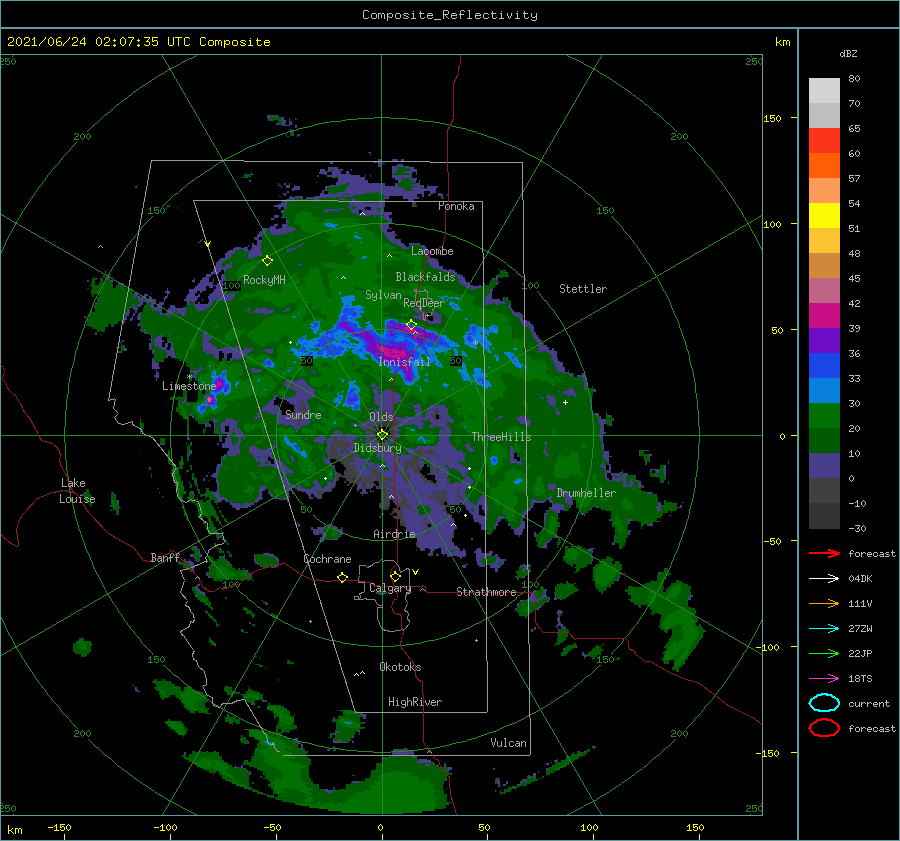Select the Olds label

click(x=381, y=417)
